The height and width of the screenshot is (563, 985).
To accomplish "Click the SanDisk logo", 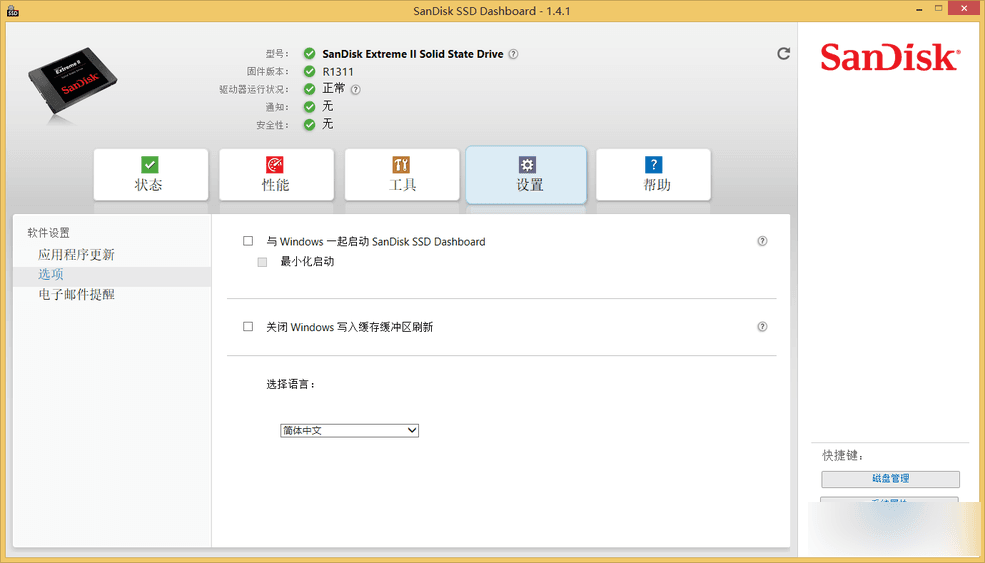I will click(890, 57).
